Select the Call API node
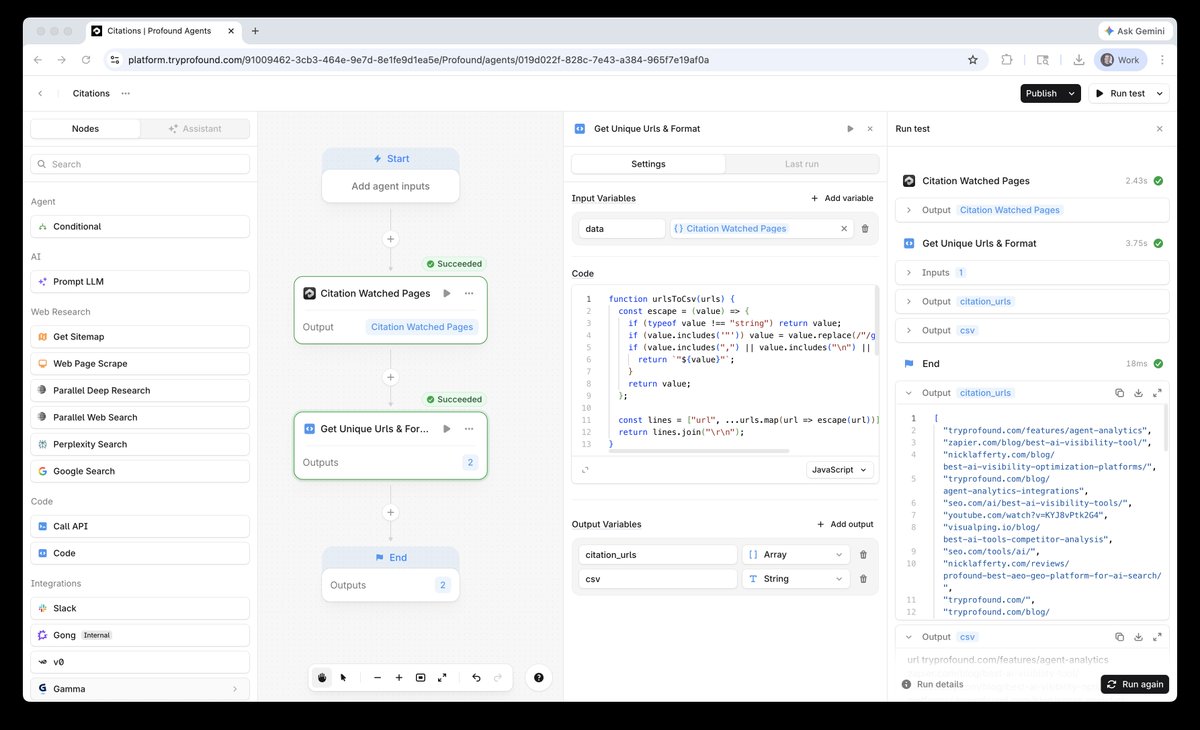The image size is (1200, 730). 140,527
